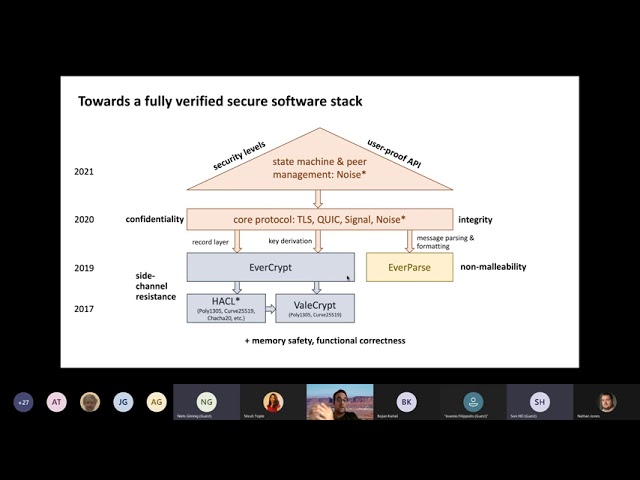The height and width of the screenshot is (480, 640).
Task: Select the Ioannis Filippidis guest tile
Action: coord(473,402)
